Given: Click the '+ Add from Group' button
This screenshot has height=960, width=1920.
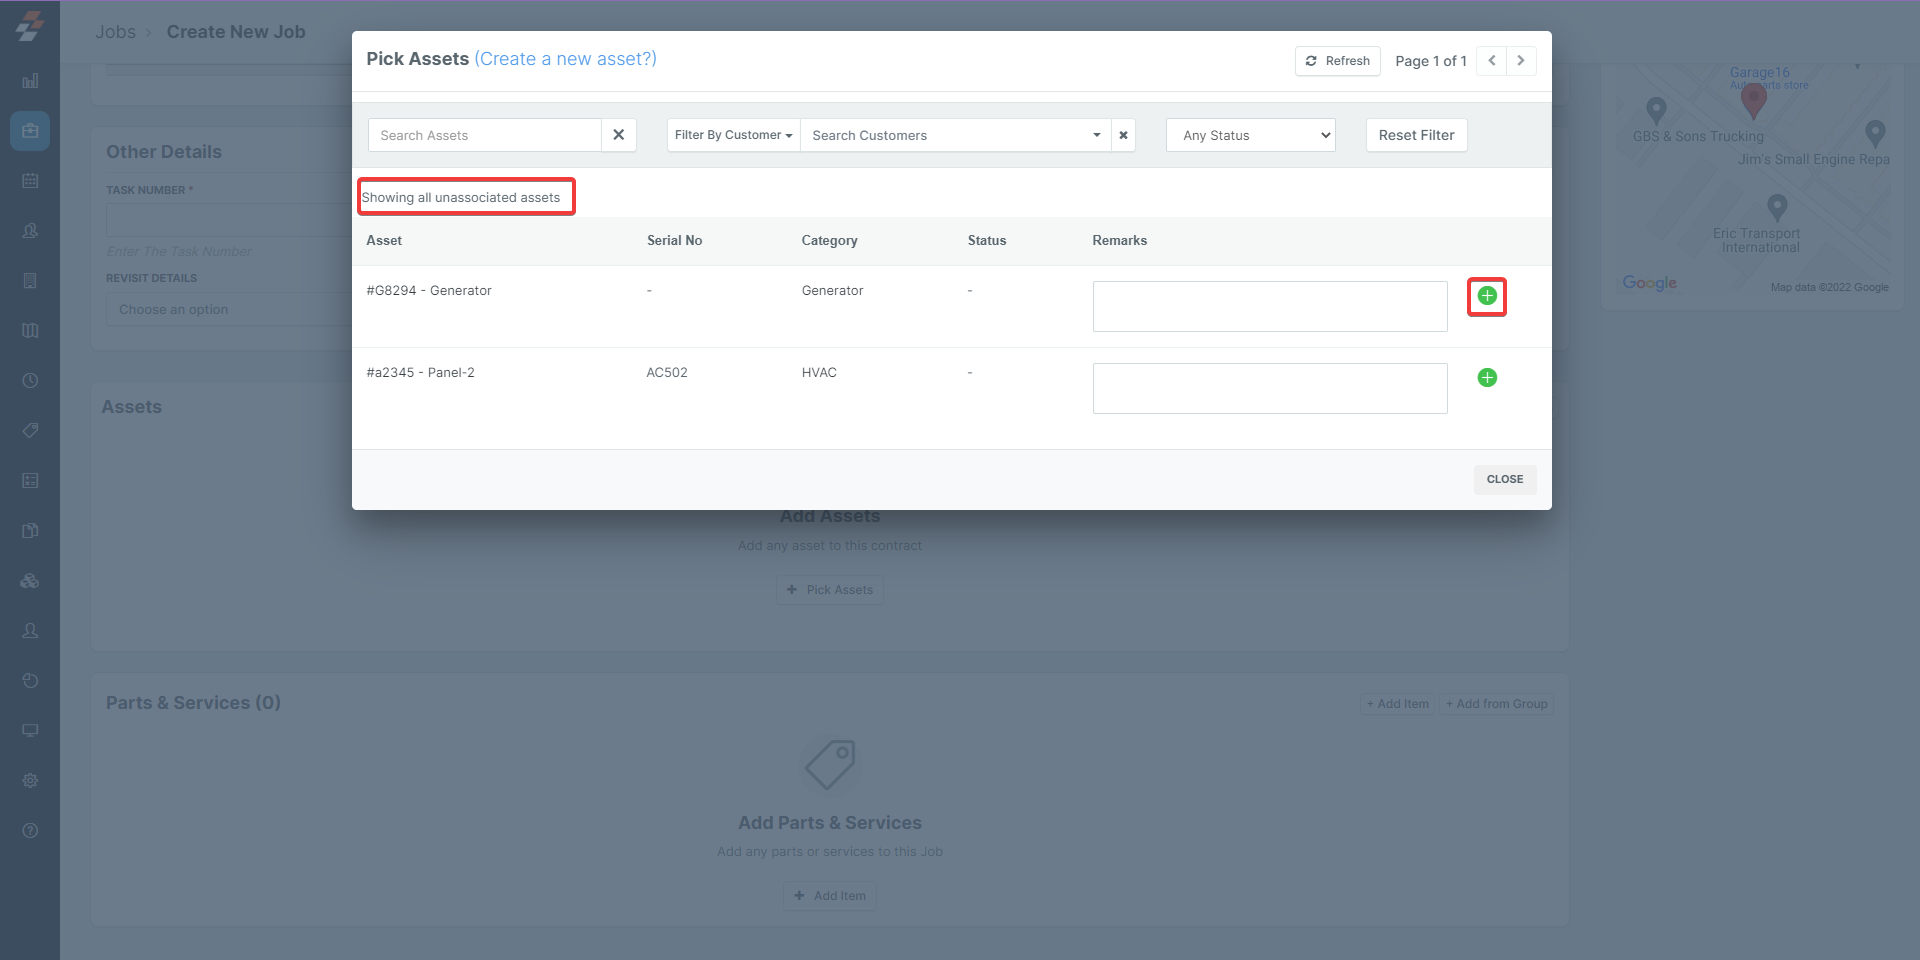Looking at the screenshot, I should tap(1497, 704).
